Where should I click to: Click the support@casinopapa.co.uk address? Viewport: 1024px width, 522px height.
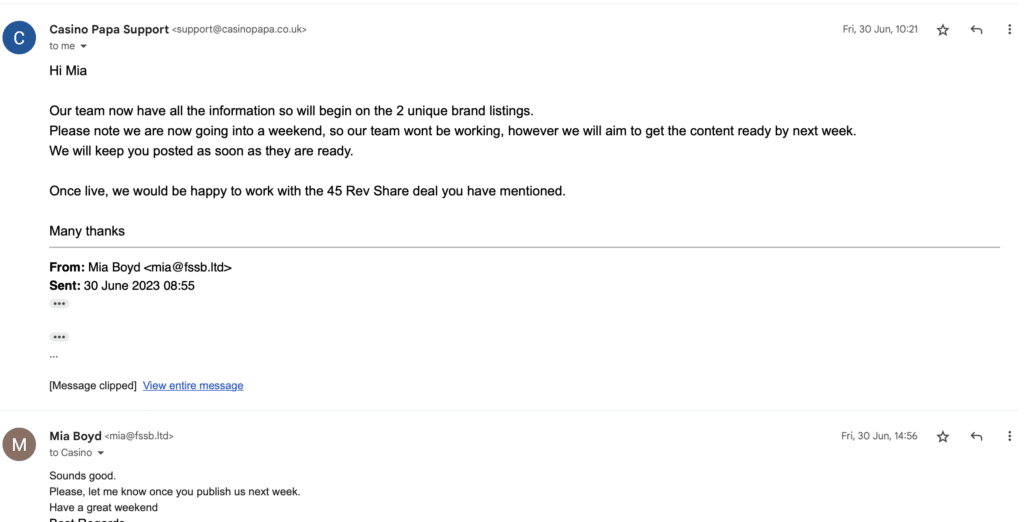point(239,29)
